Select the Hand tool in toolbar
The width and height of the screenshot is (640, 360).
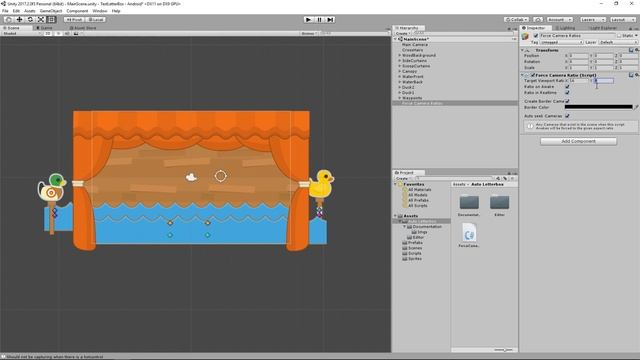(x=8, y=20)
